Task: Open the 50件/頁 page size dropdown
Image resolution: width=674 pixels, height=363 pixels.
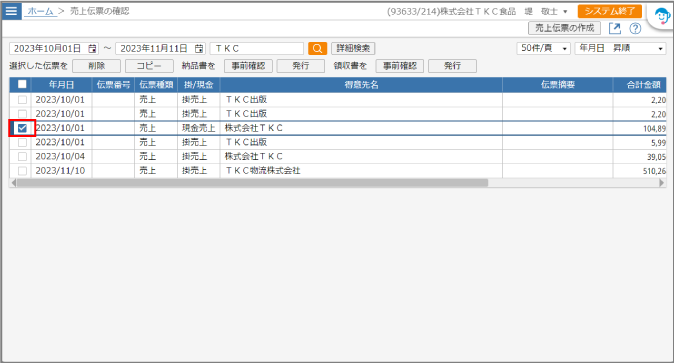Action: tap(543, 49)
